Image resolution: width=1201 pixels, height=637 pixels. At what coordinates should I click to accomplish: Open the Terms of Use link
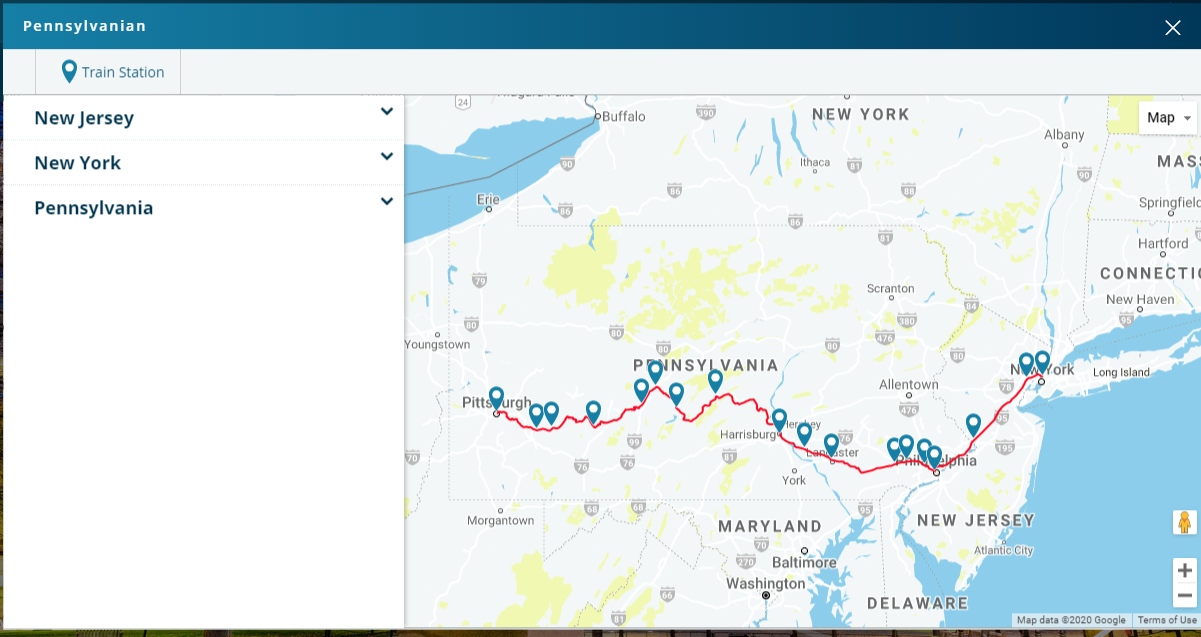point(1166,620)
